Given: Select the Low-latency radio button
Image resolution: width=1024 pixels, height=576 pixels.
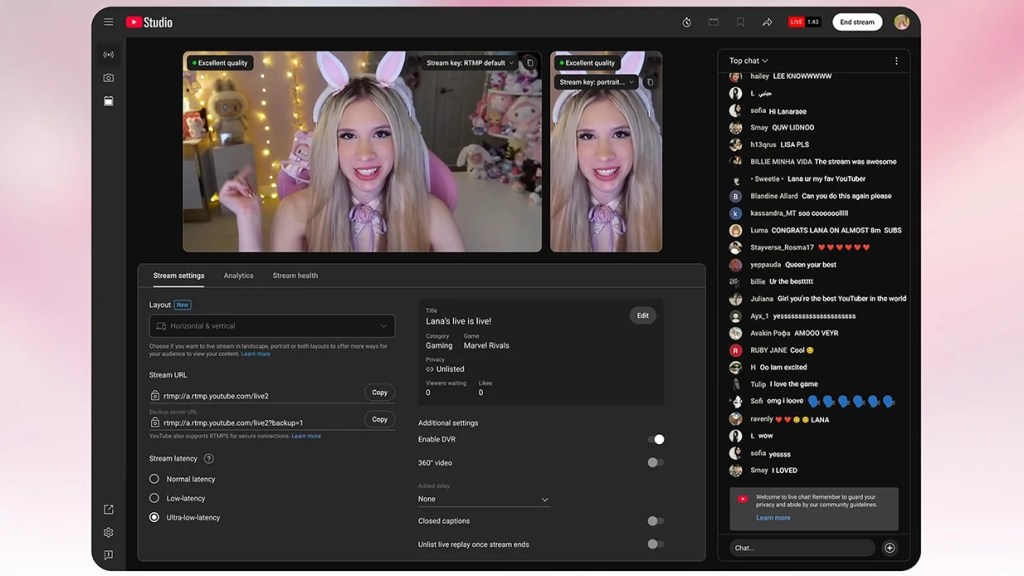Looking at the screenshot, I should pyautogui.click(x=152, y=498).
